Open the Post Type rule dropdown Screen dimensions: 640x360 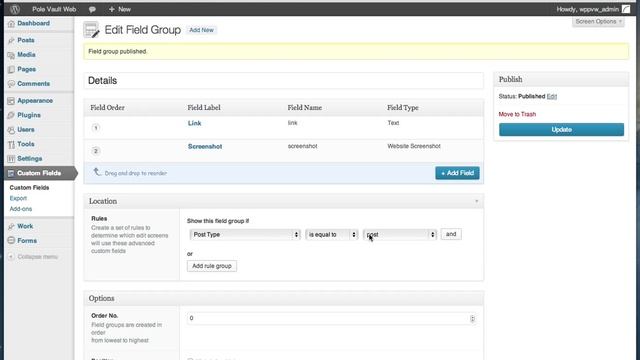(x=245, y=234)
